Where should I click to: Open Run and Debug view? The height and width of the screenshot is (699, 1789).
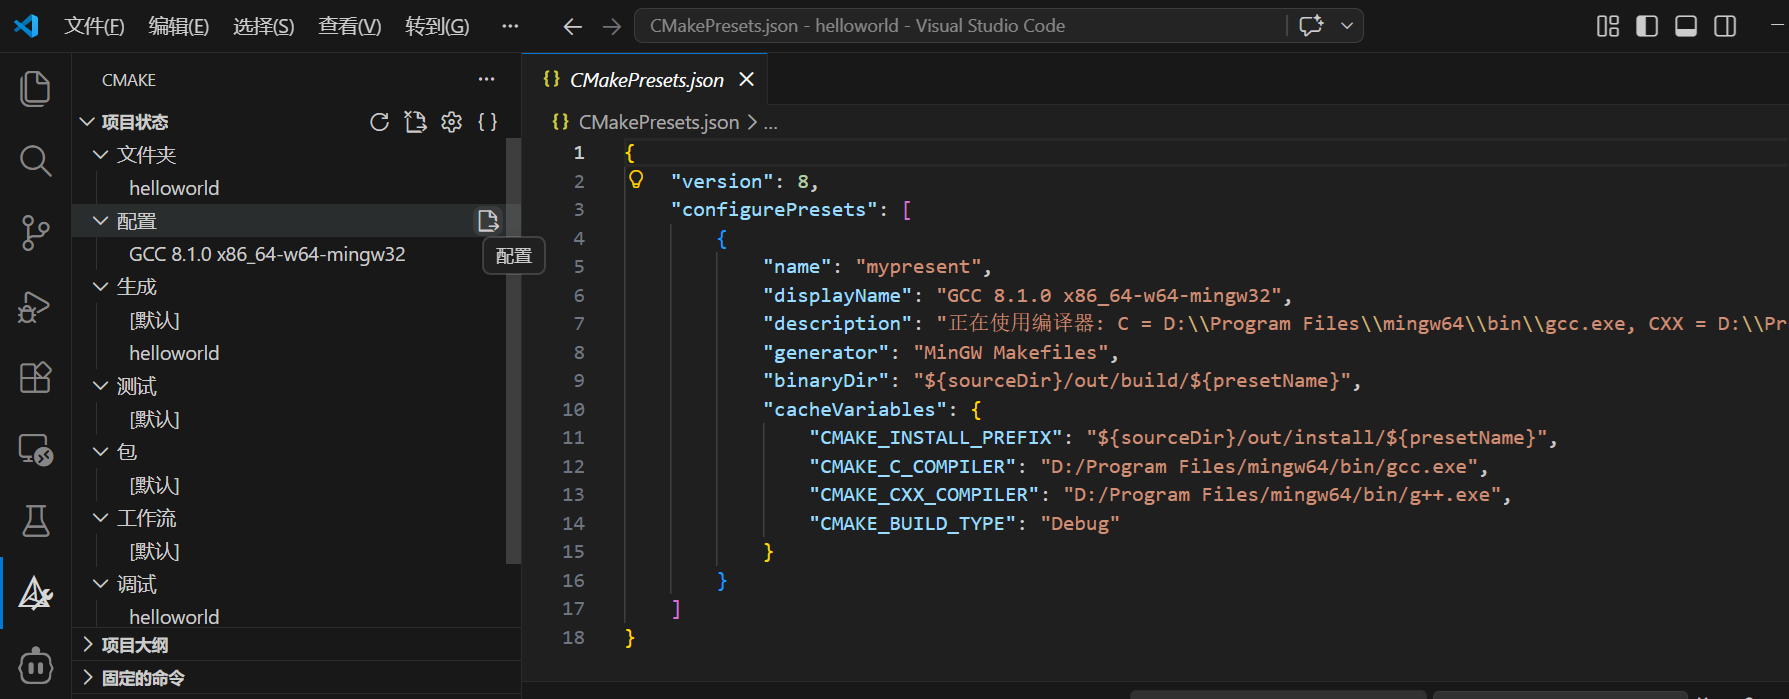[x=35, y=305]
